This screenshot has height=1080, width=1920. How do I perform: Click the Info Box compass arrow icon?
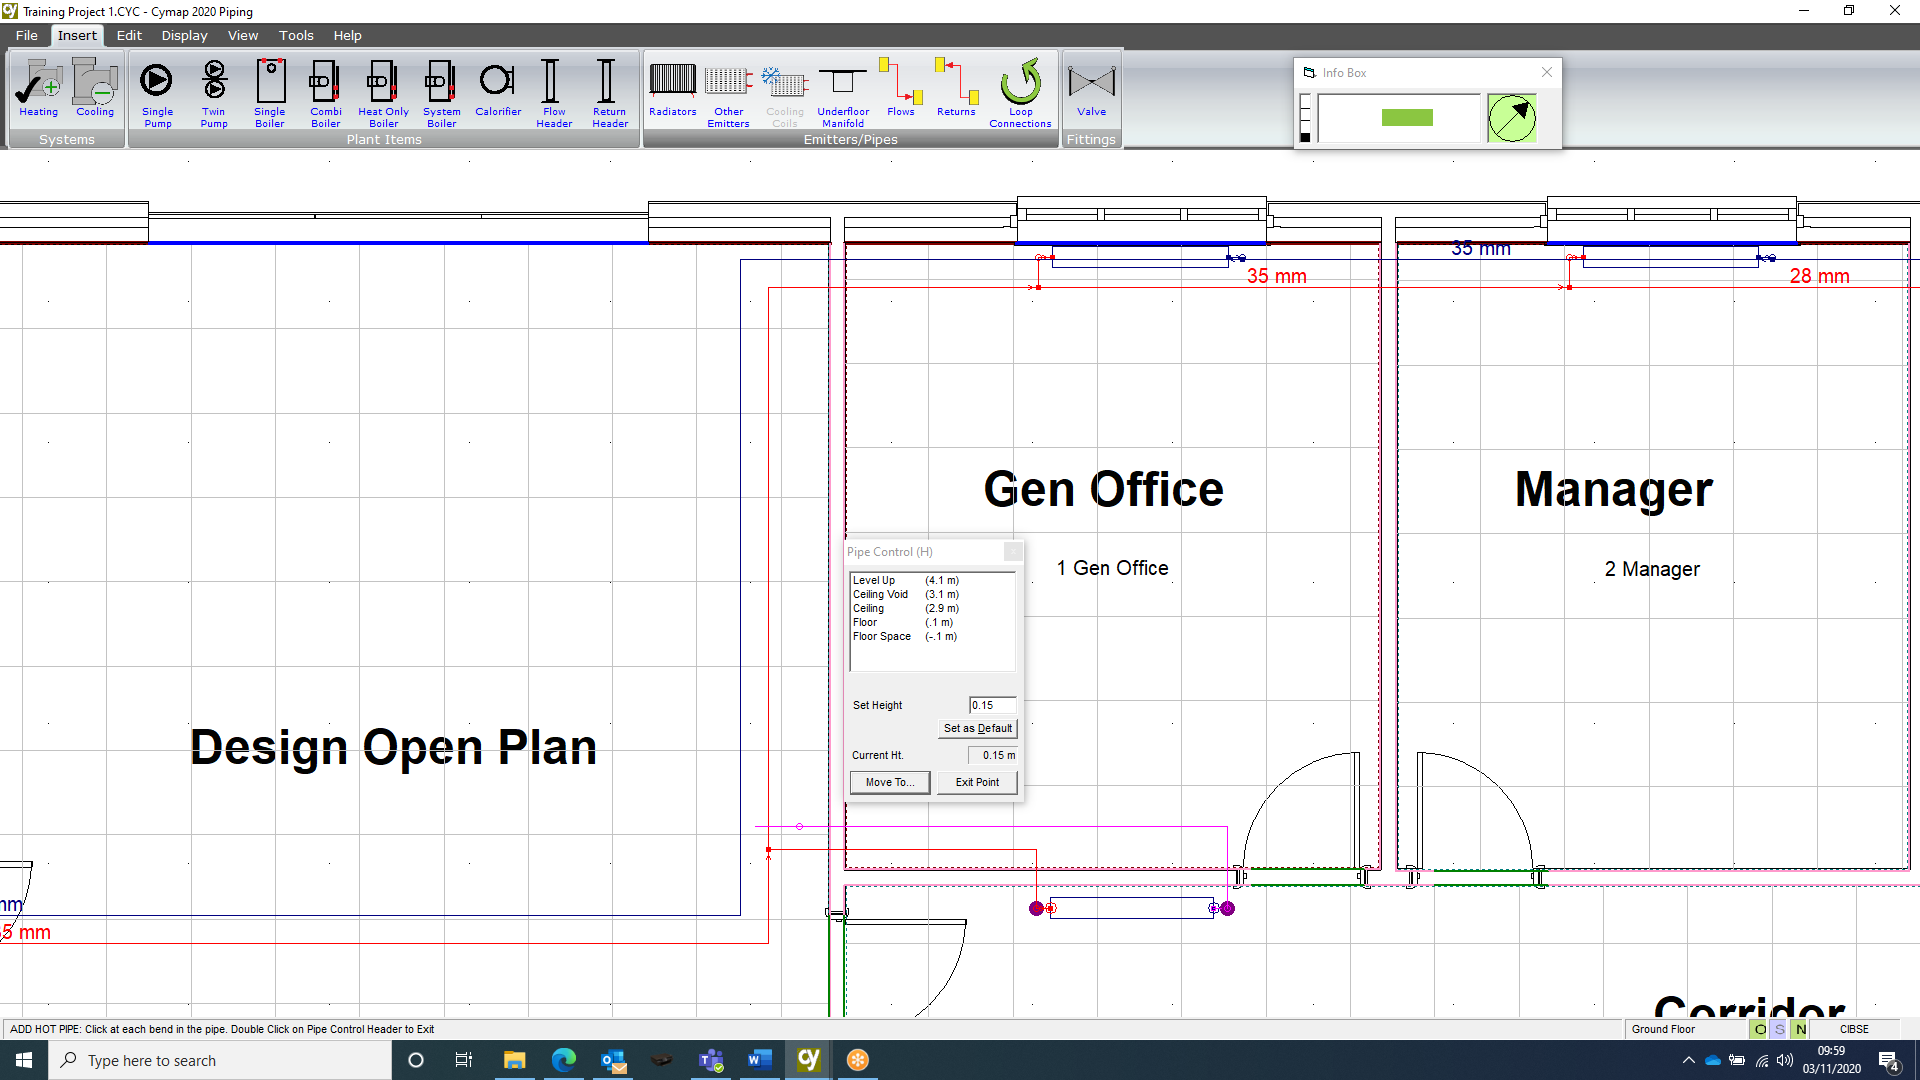tap(1512, 118)
